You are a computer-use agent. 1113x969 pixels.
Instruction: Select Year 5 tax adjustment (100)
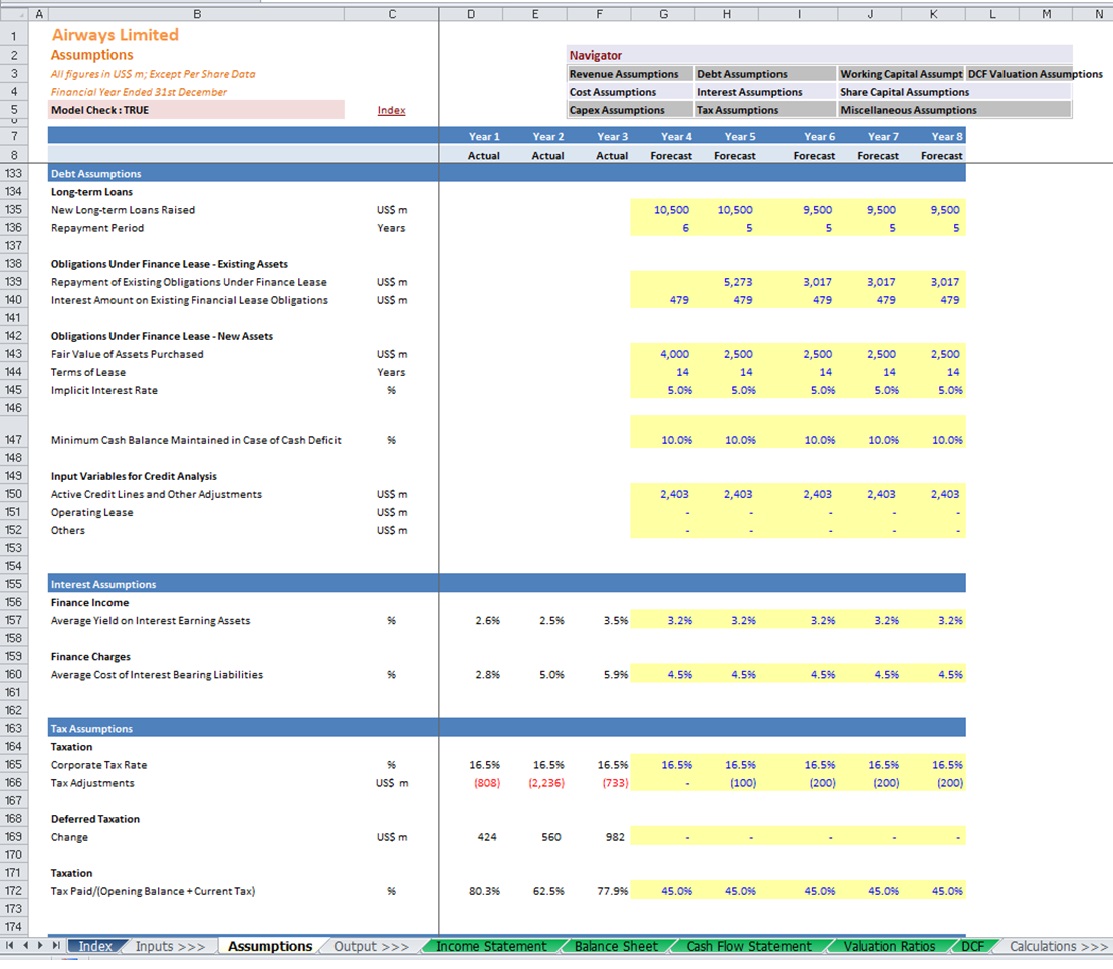727,783
